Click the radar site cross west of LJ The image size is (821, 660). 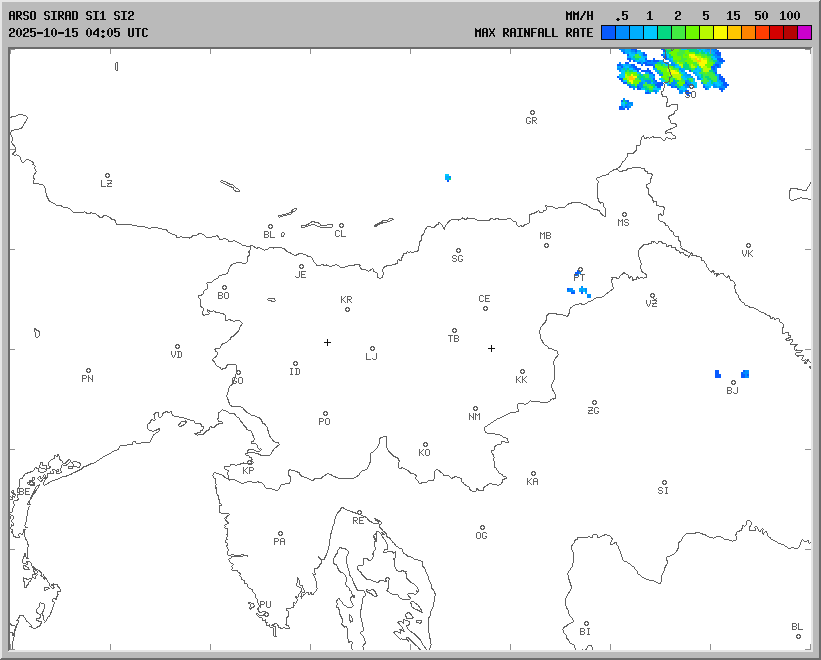pos(327,342)
